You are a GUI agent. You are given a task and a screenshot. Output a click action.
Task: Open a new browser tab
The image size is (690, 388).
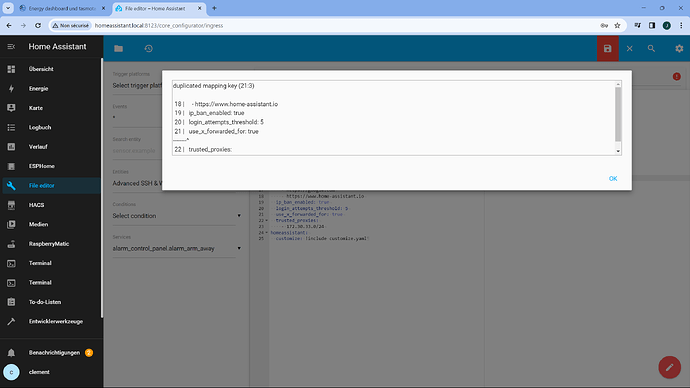(x=214, y=8)
